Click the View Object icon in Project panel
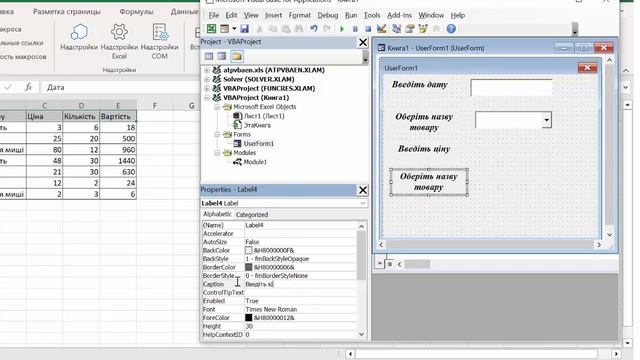 pos(222,56)
